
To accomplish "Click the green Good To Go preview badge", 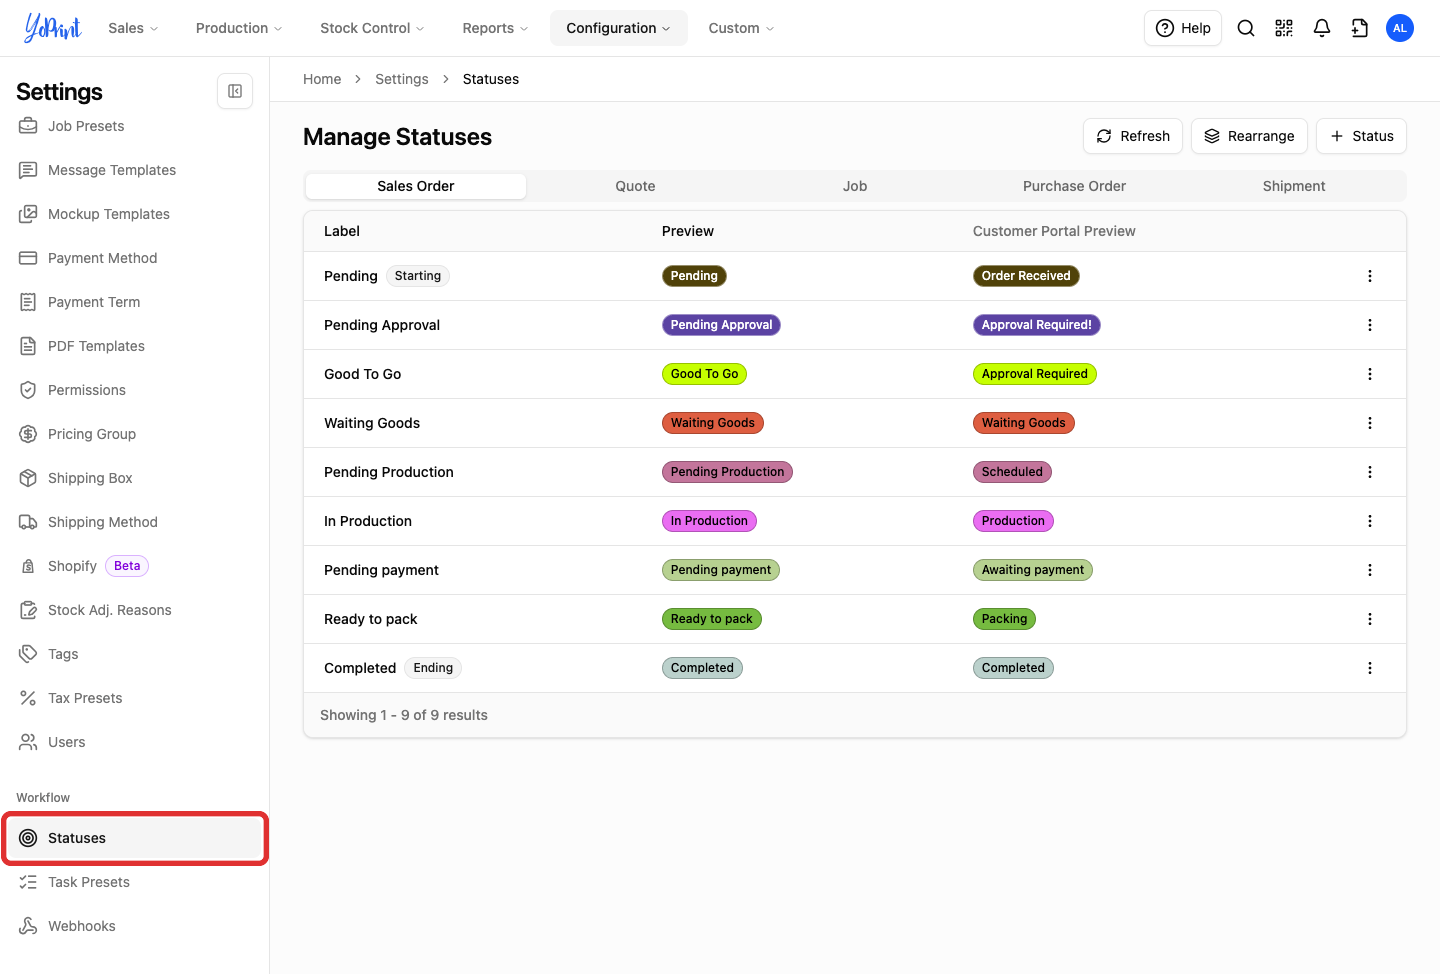I will [x=704, y=374].
